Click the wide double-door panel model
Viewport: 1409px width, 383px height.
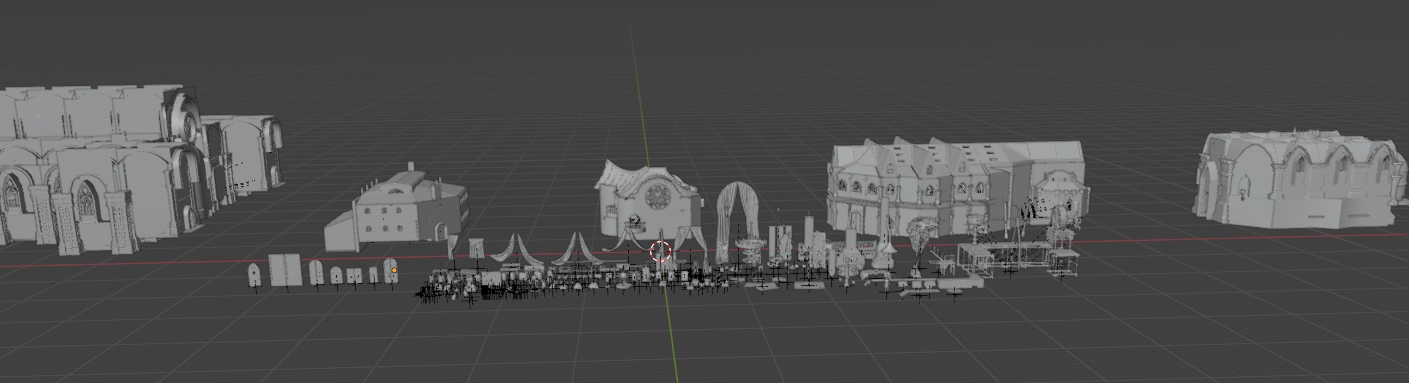point(284,270)
